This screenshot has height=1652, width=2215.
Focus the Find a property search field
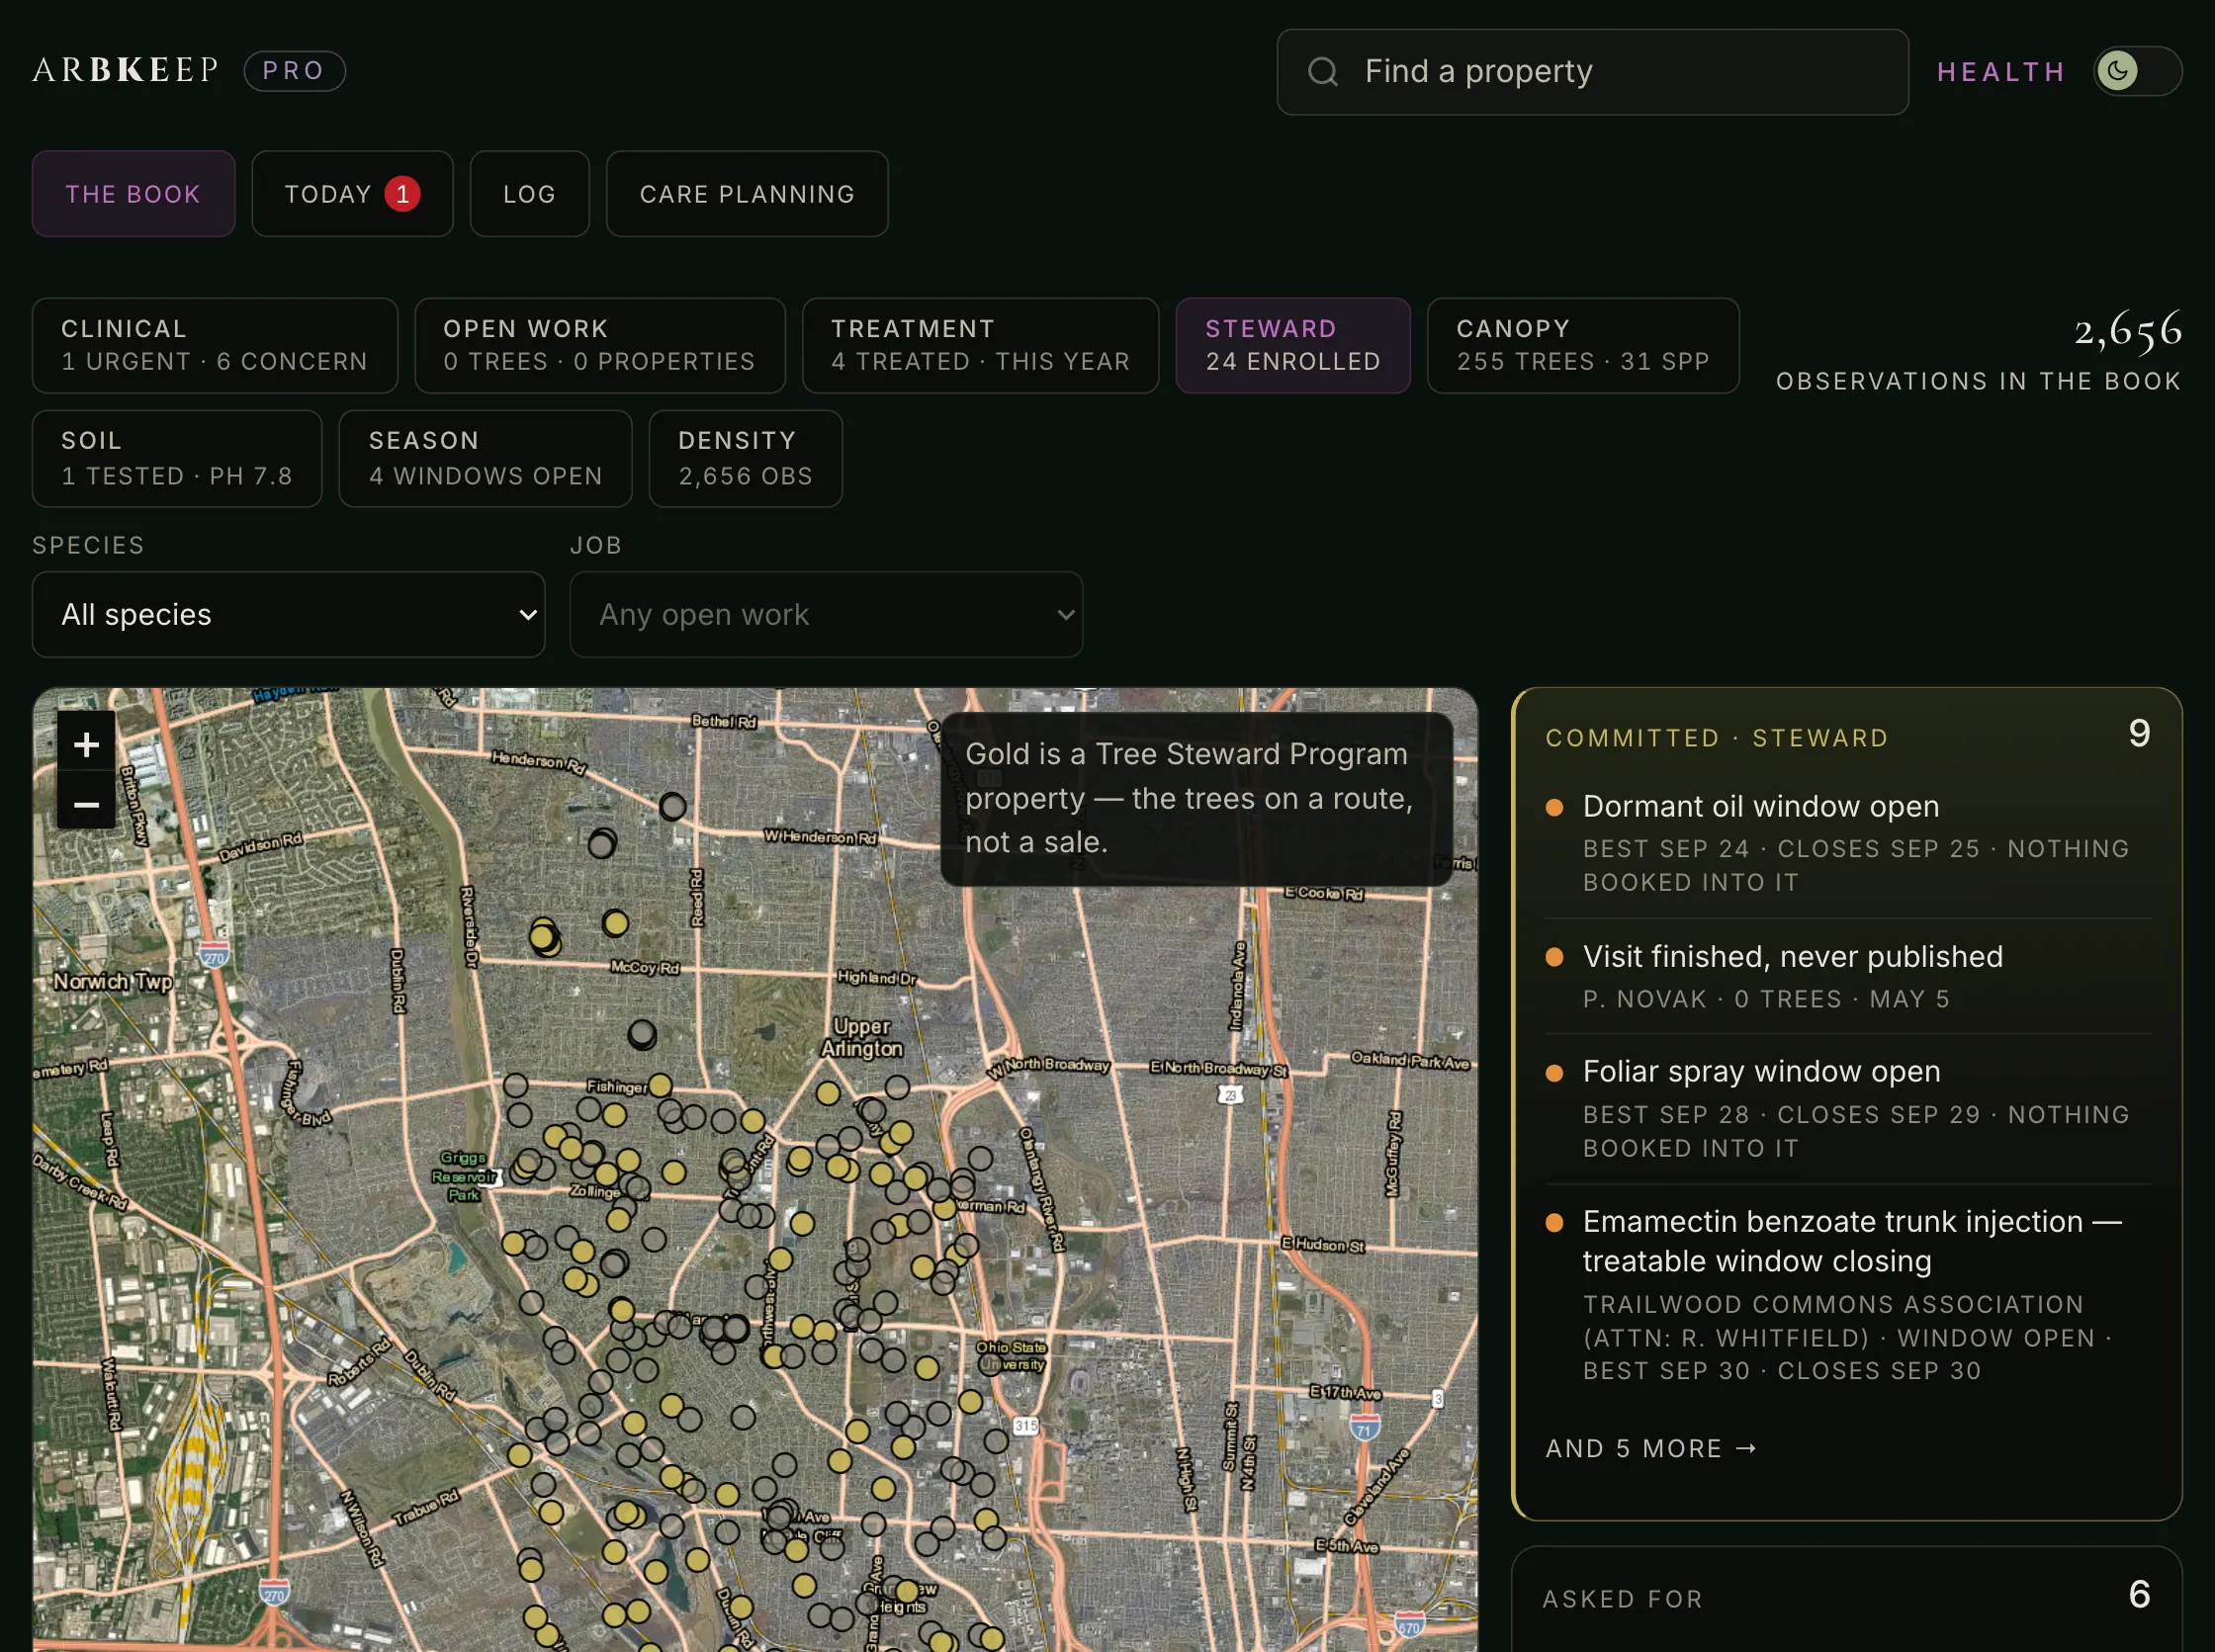(1592, 72)
